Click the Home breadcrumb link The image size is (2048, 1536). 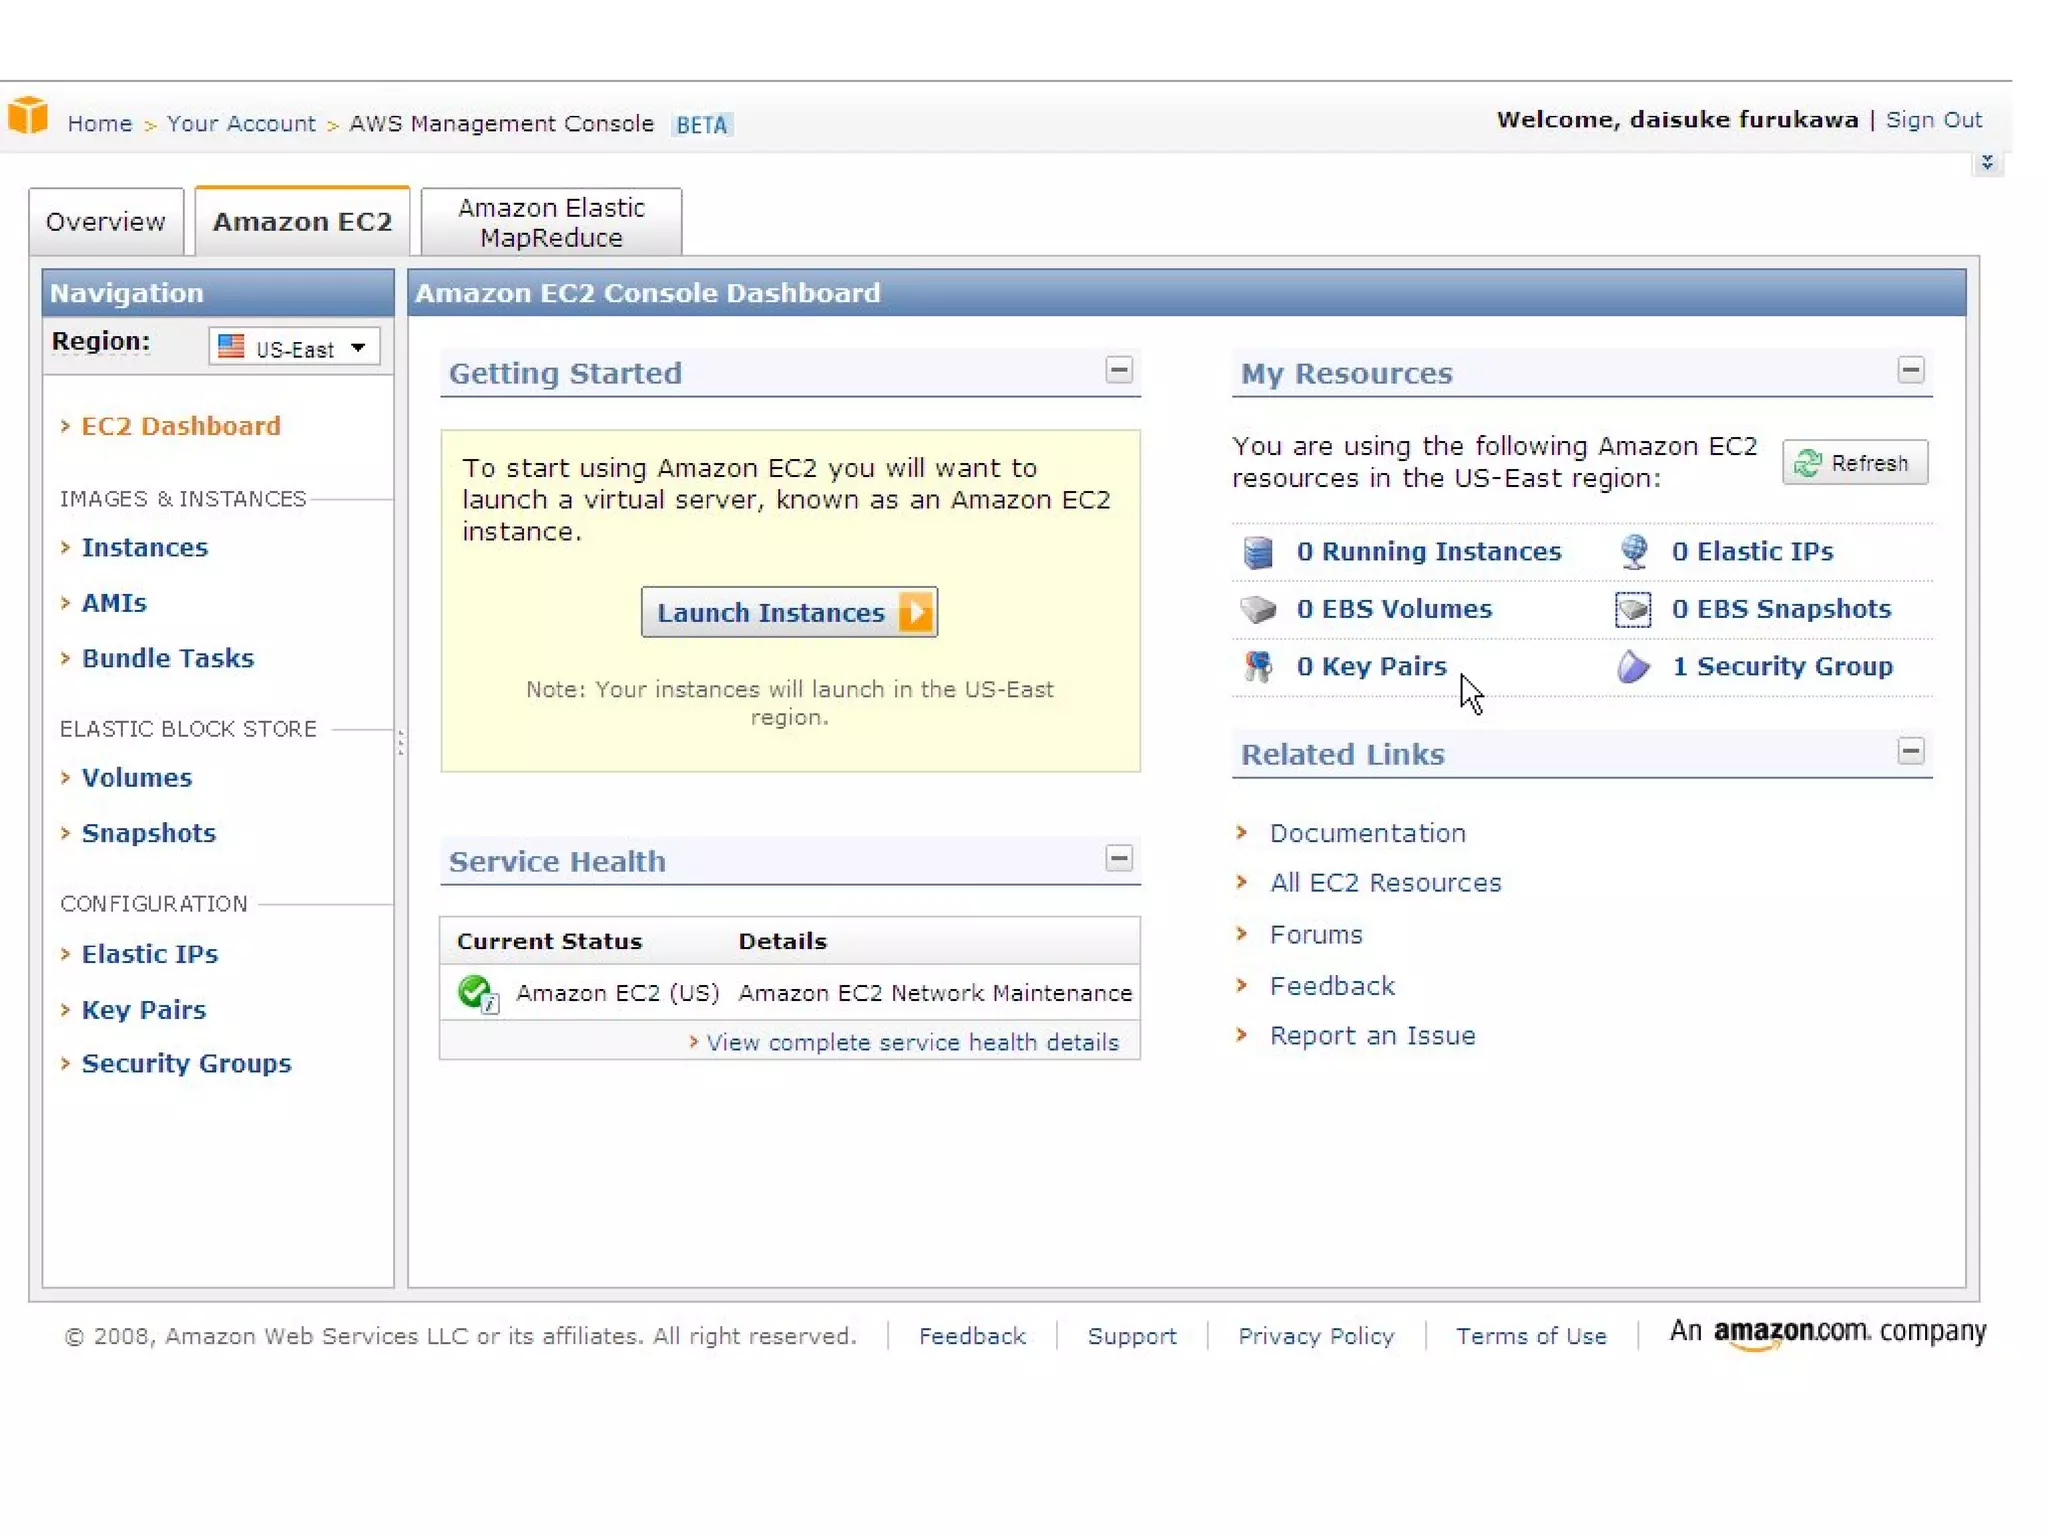(99, 123)
